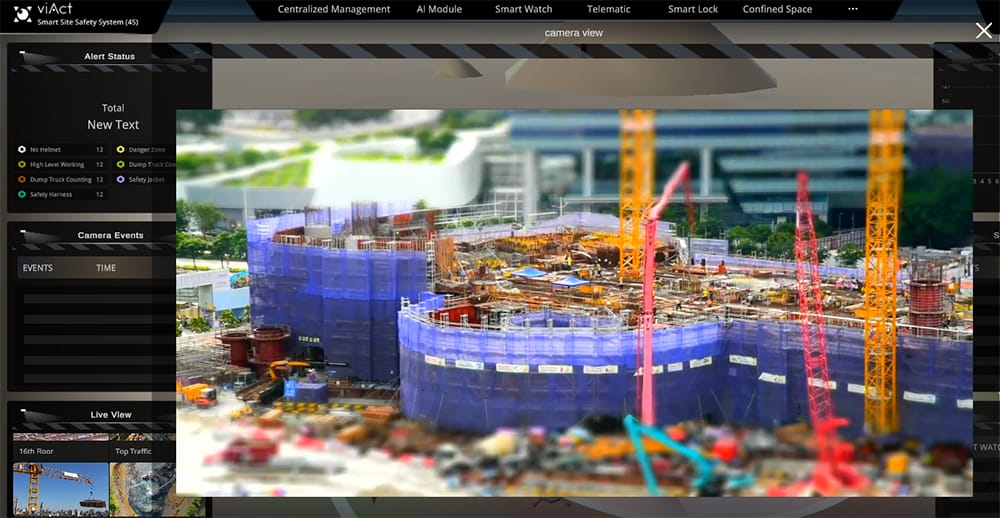Screen dimensions: 1000x518
Task: Open the 16th Floor crane camera thumbnail
Action: tap(61, 488)
